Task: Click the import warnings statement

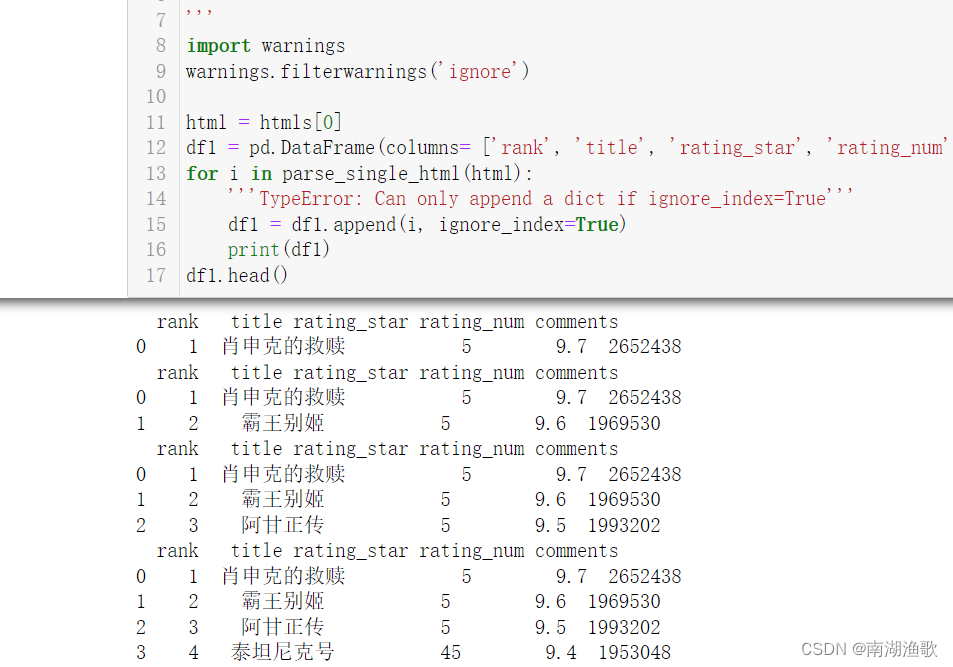Action: tap(265, 45)
